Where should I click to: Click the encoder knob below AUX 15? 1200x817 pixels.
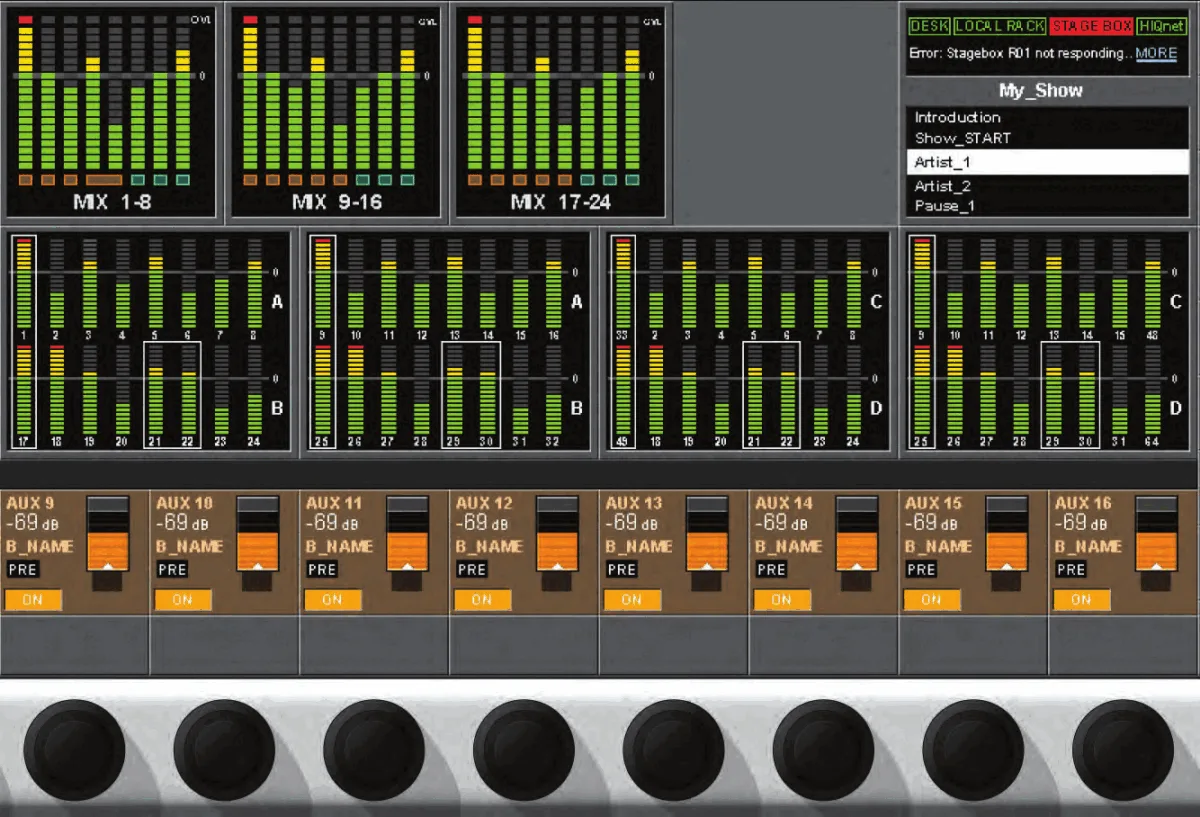[x=974, y=750]
